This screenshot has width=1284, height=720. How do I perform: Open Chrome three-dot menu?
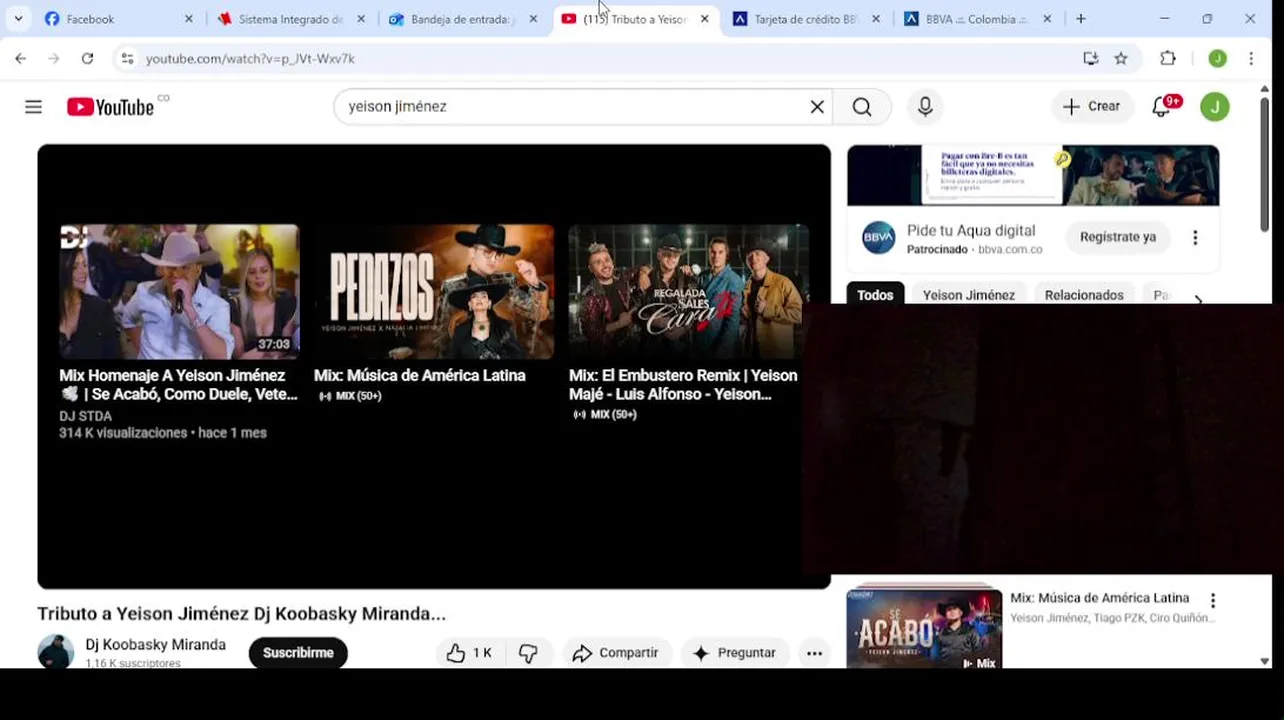pos(1251,59)
